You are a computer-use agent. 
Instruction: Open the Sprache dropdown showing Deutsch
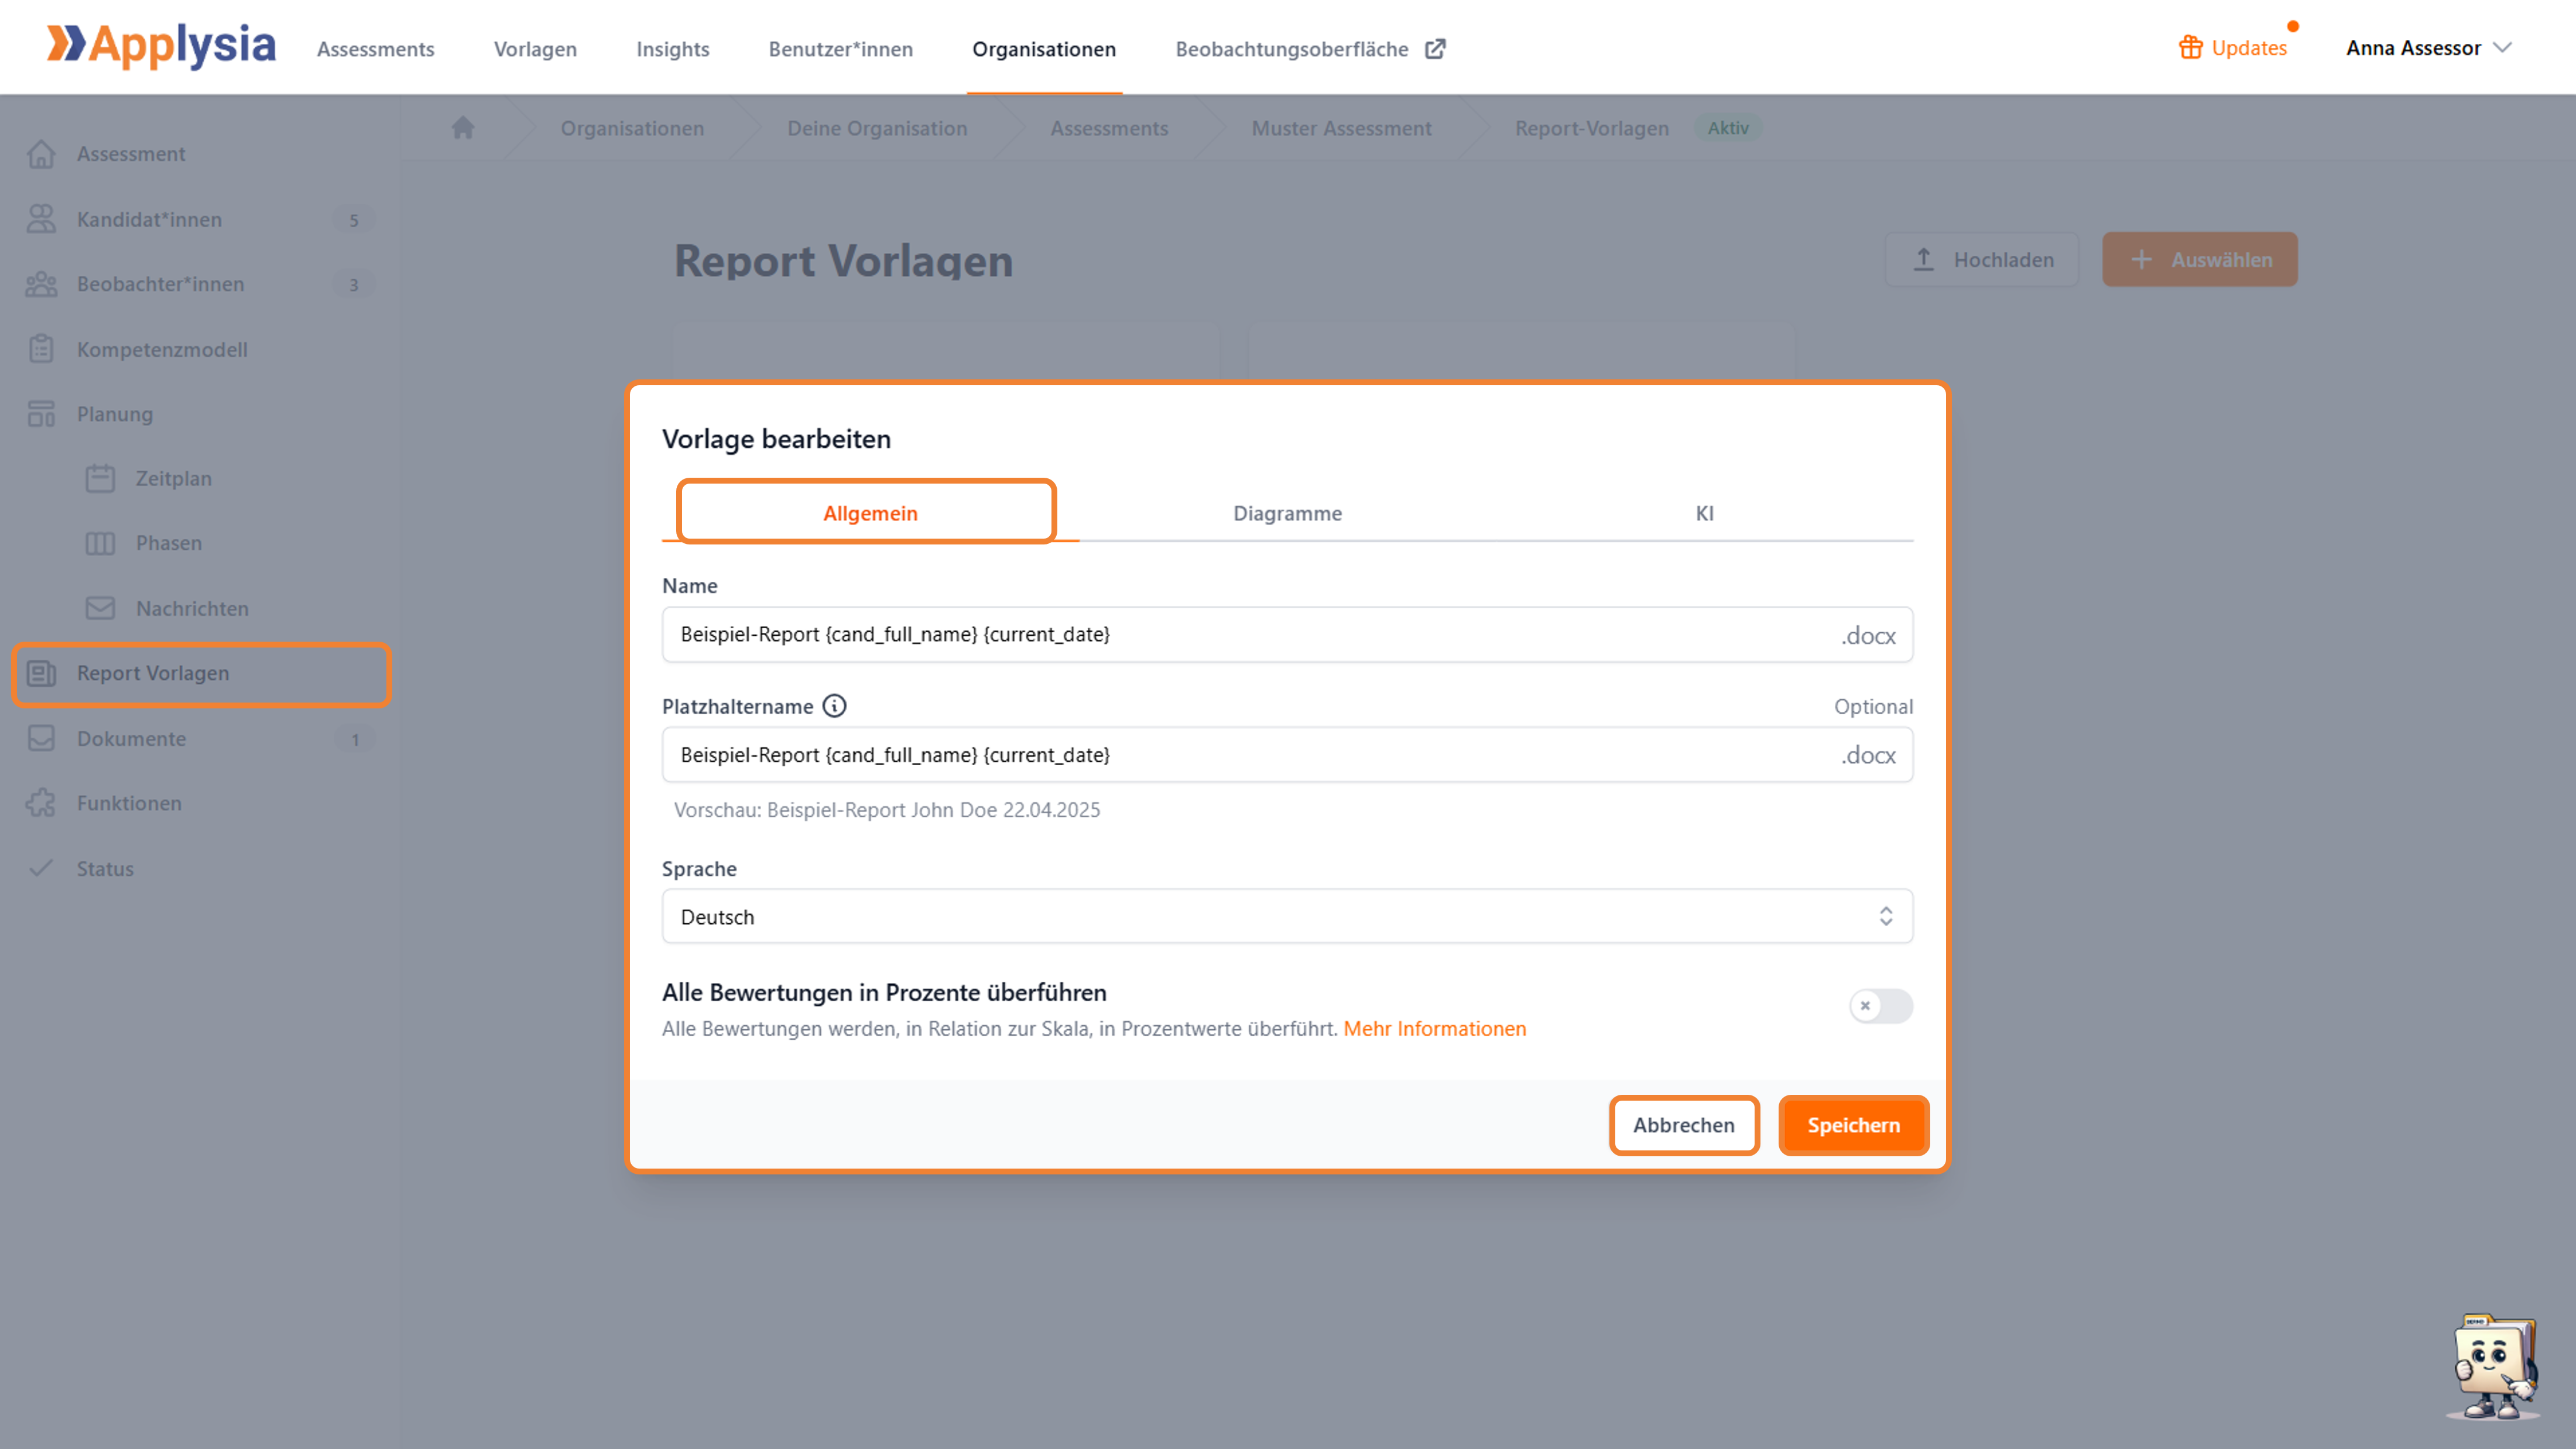coord(1287,917)
